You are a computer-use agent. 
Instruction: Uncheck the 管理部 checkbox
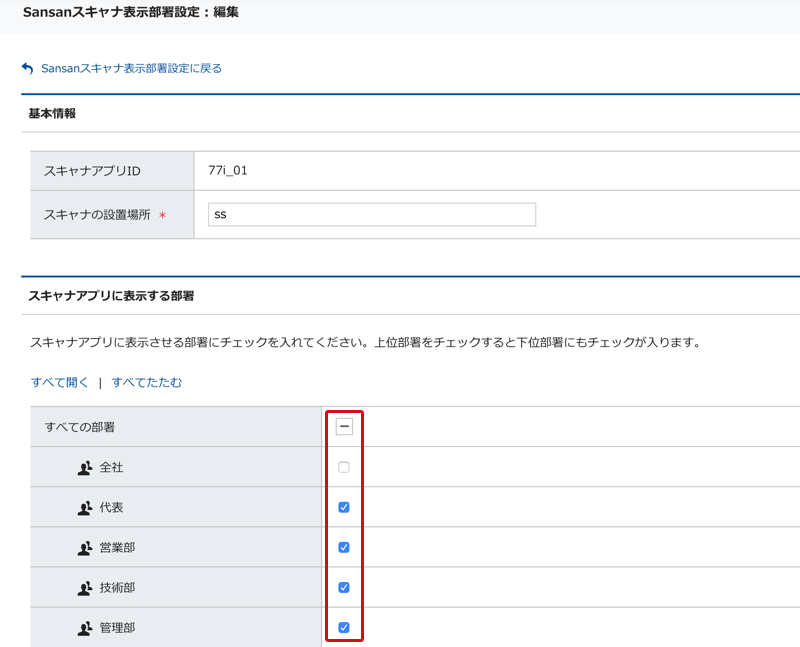pos(344,627)
